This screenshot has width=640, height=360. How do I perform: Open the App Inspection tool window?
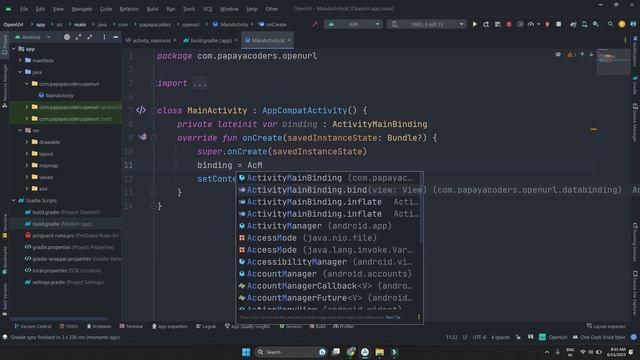point(170,327)
